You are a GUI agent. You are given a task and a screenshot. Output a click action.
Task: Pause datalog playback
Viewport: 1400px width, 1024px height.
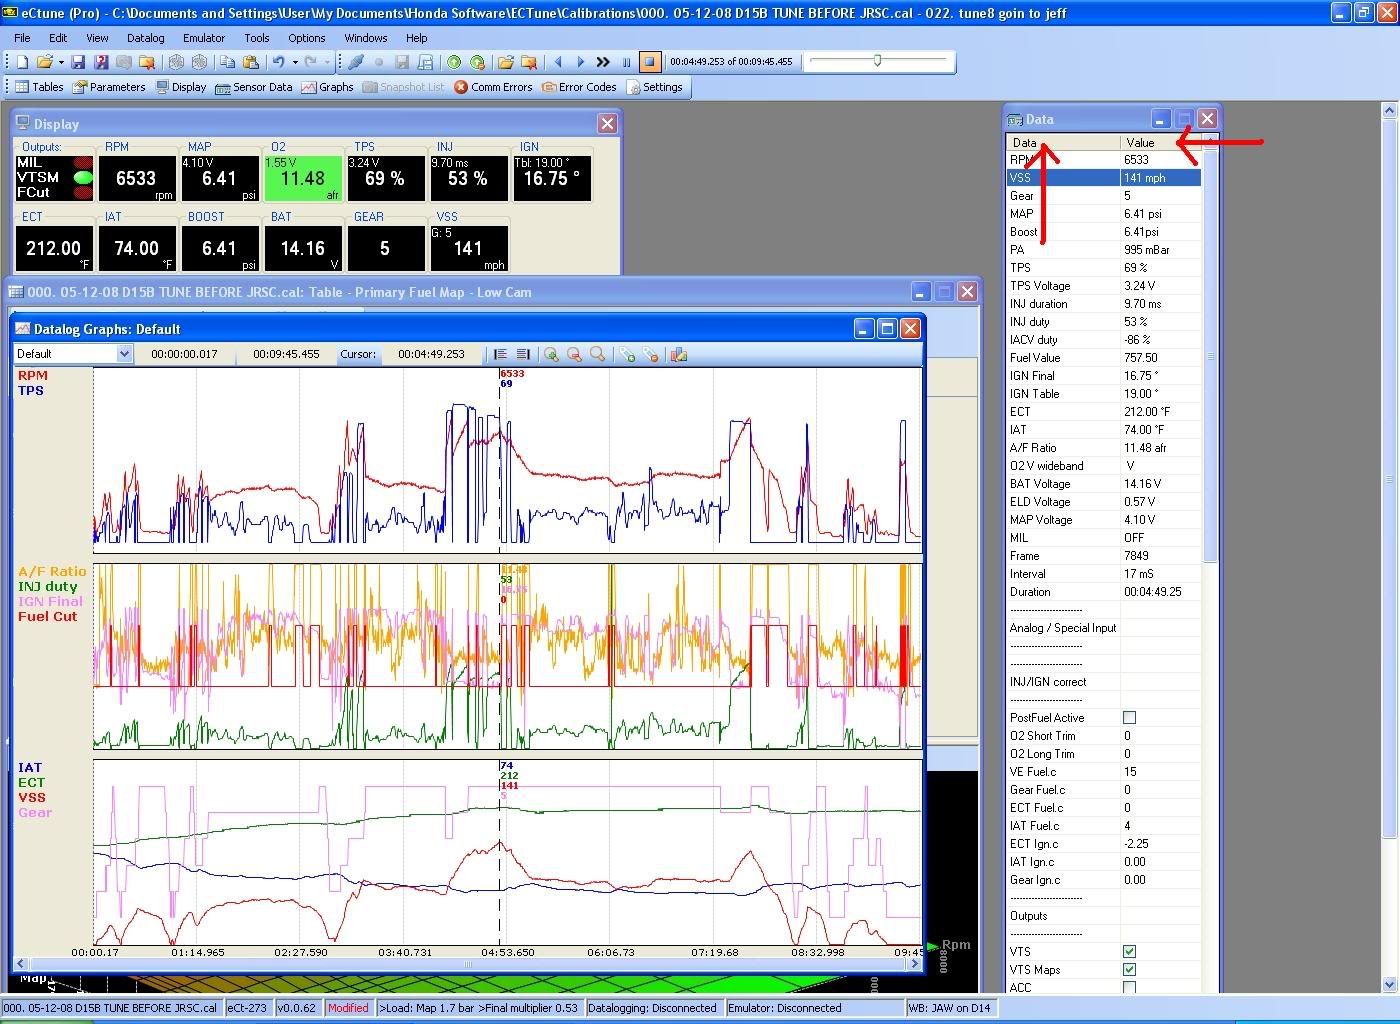pyautogui.click(x=627, y=62)
